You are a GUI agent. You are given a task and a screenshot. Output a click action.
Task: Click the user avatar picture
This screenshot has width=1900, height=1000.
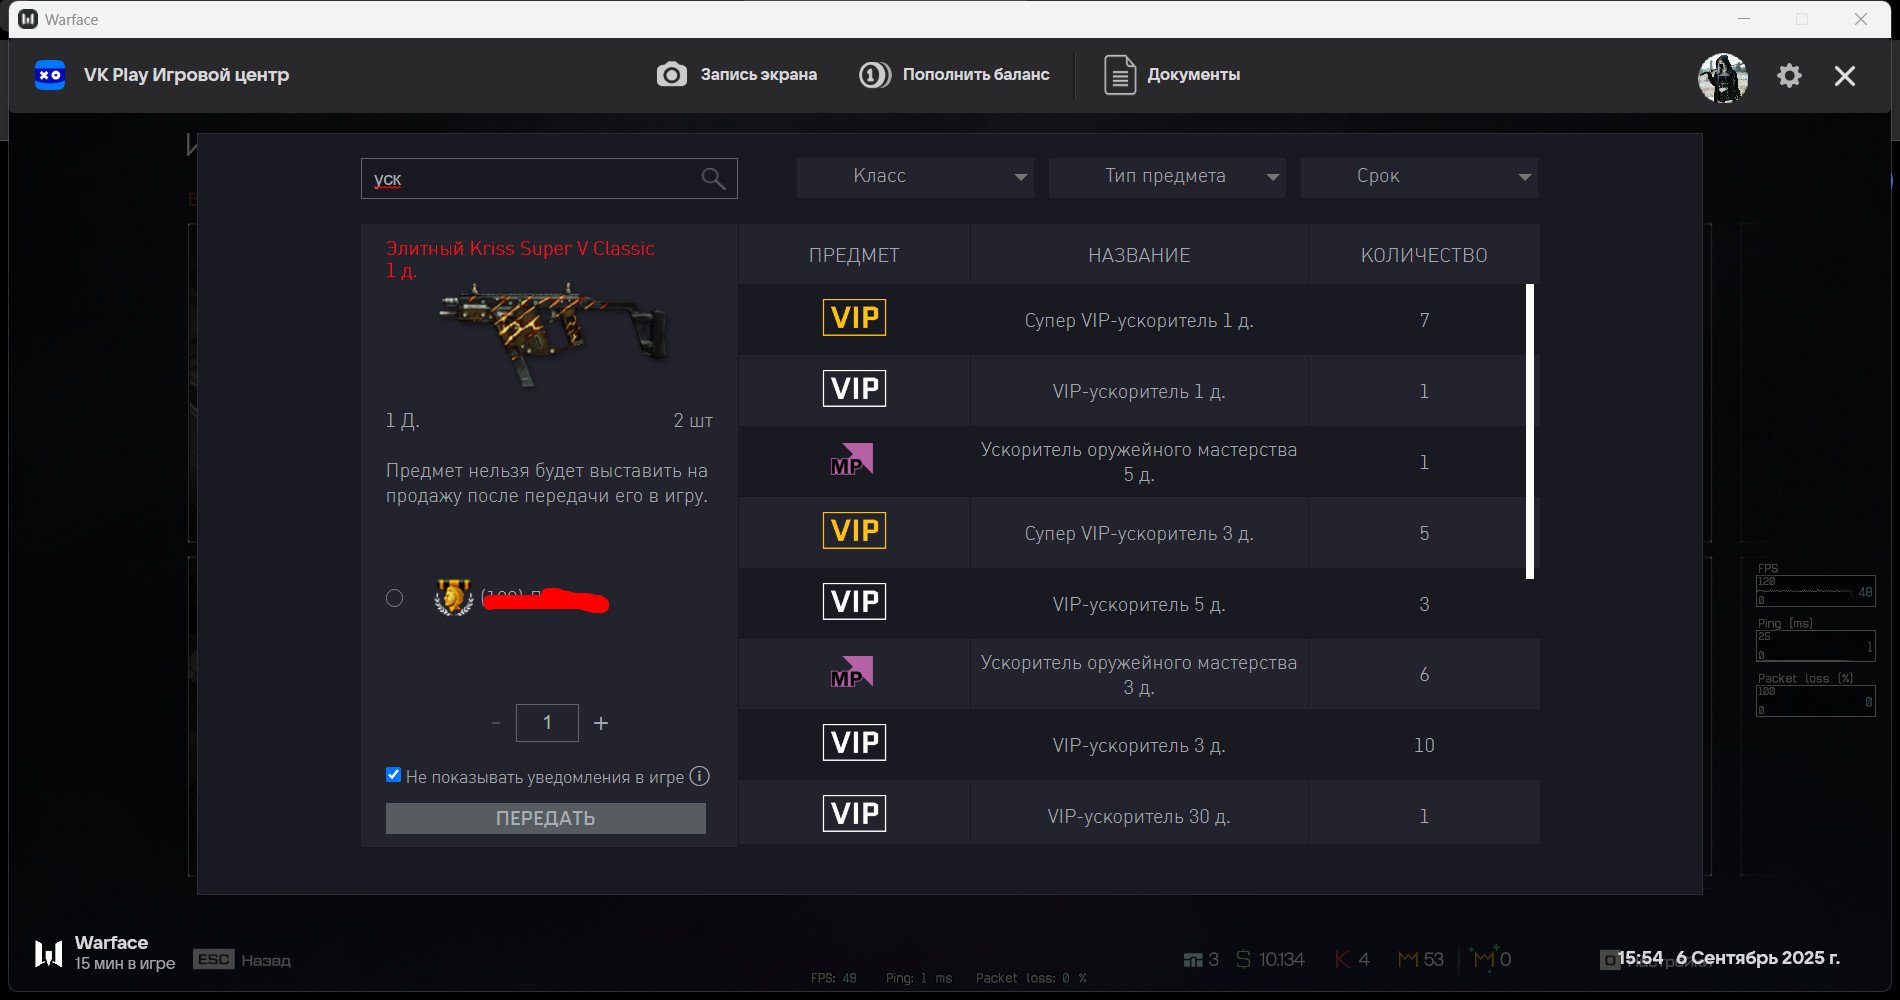(1723, 77)
